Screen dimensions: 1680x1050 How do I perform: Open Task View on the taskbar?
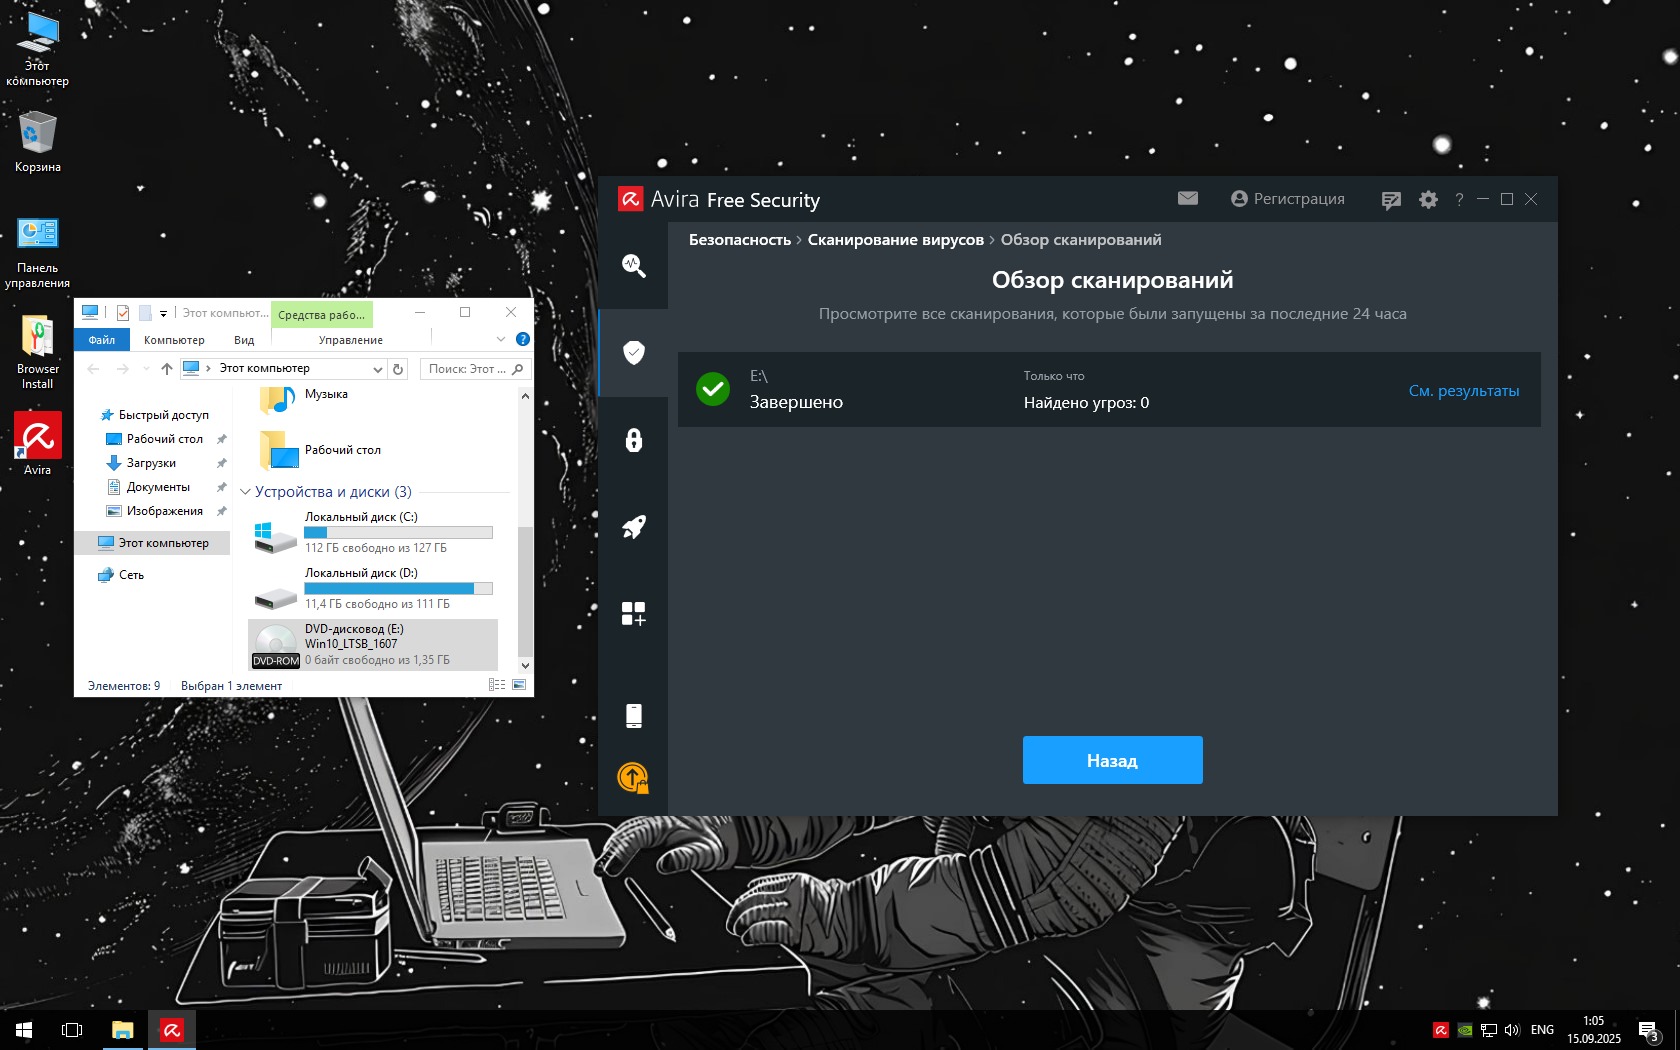coord(72,1030)
